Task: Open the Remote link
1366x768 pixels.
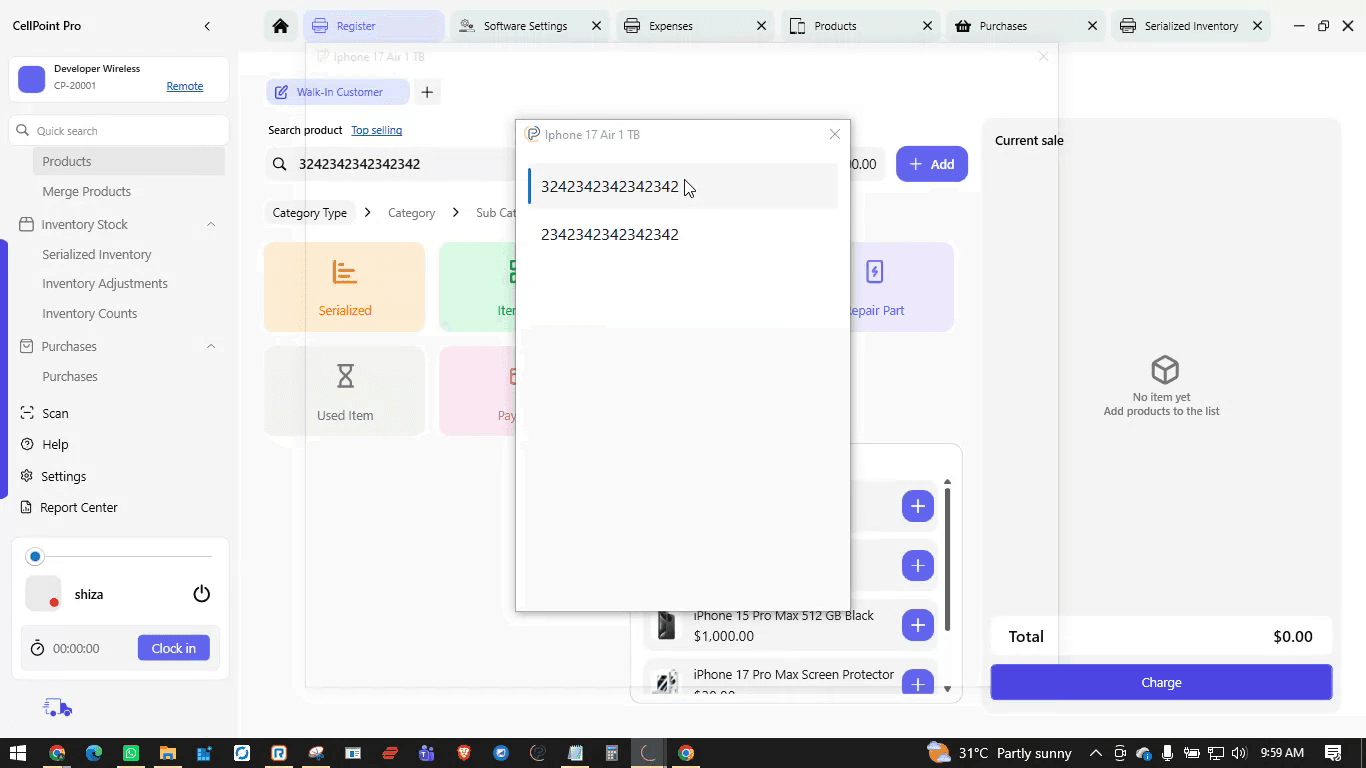Action: click(185, 86)
